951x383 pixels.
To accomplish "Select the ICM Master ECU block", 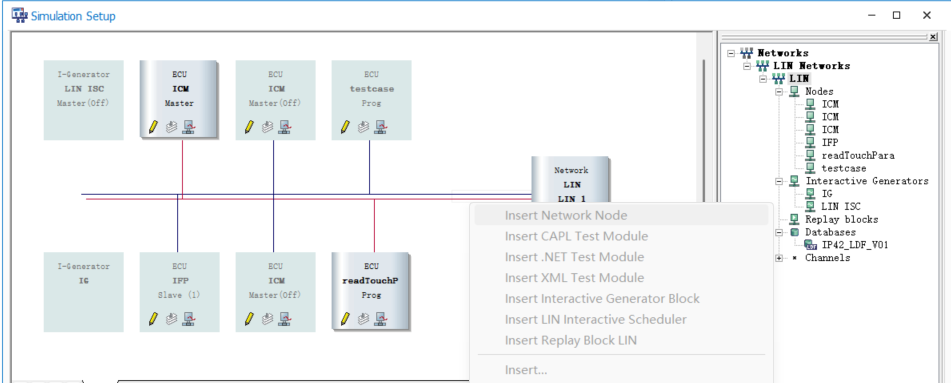I will [180, 100].
